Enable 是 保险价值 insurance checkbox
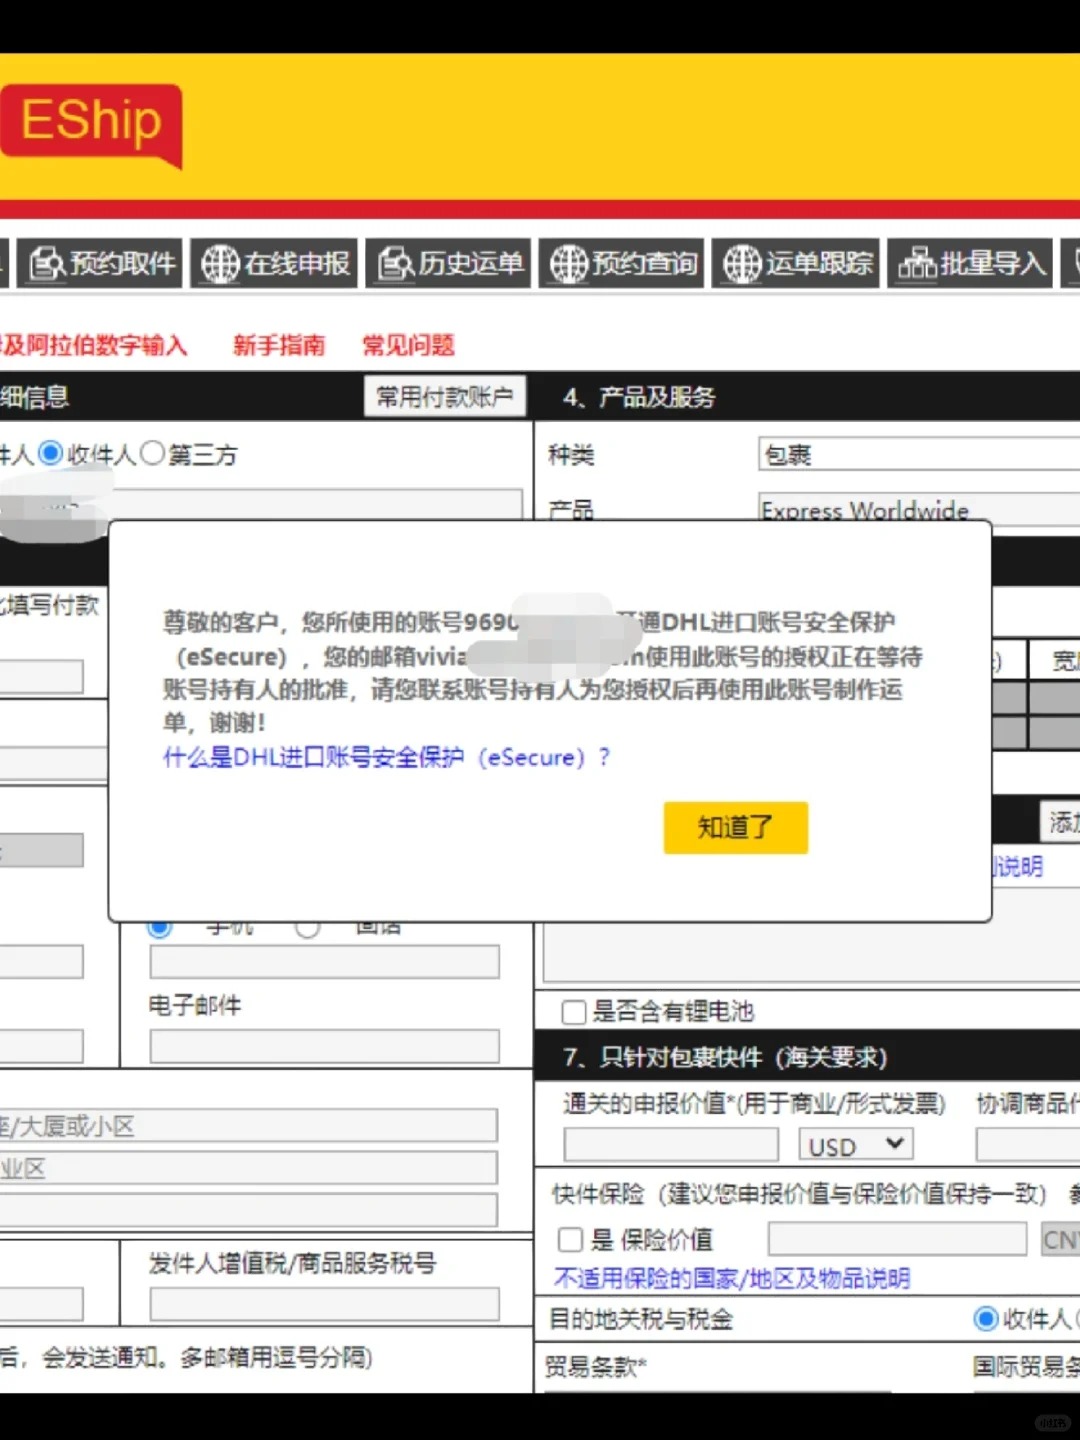This screenshot has height=1440, width=1080. tap(571, 1240)
